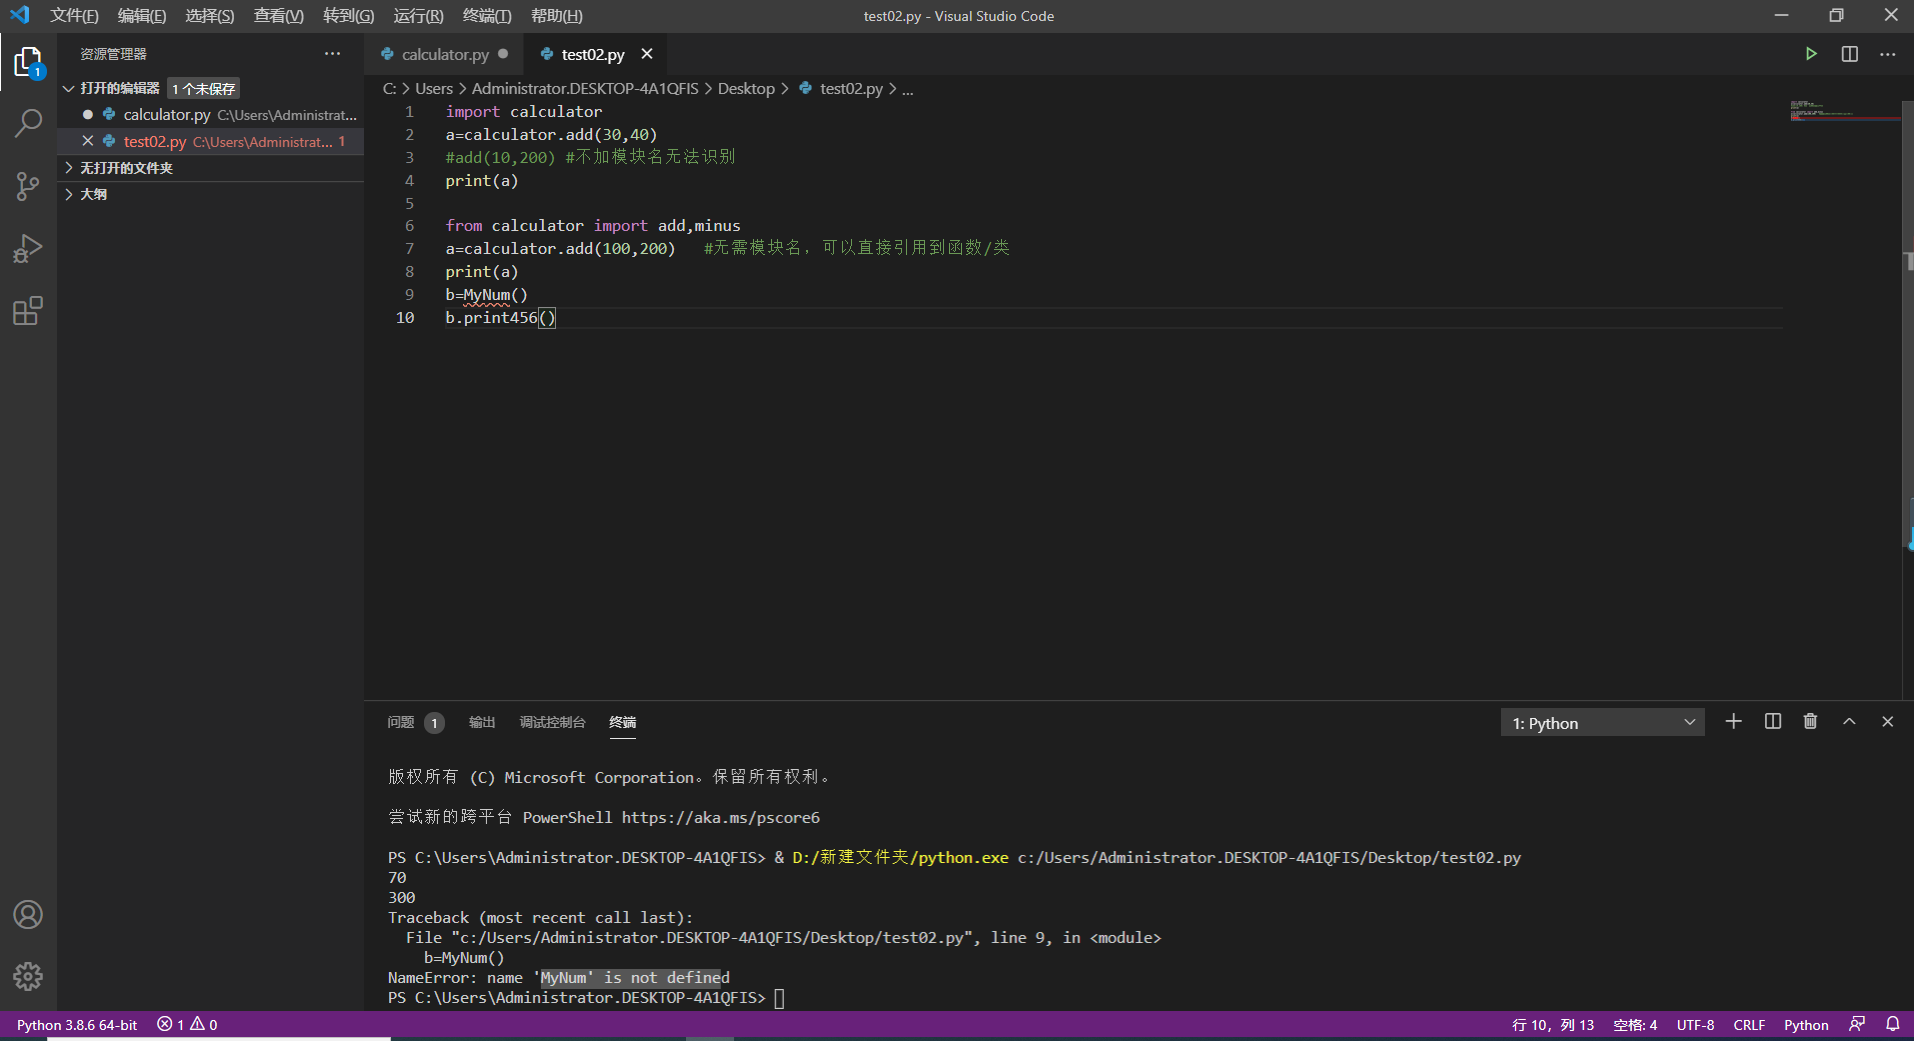Close the test02.py editor tab
Viewport: 1914px width, 1041px height.
(647, 54)
